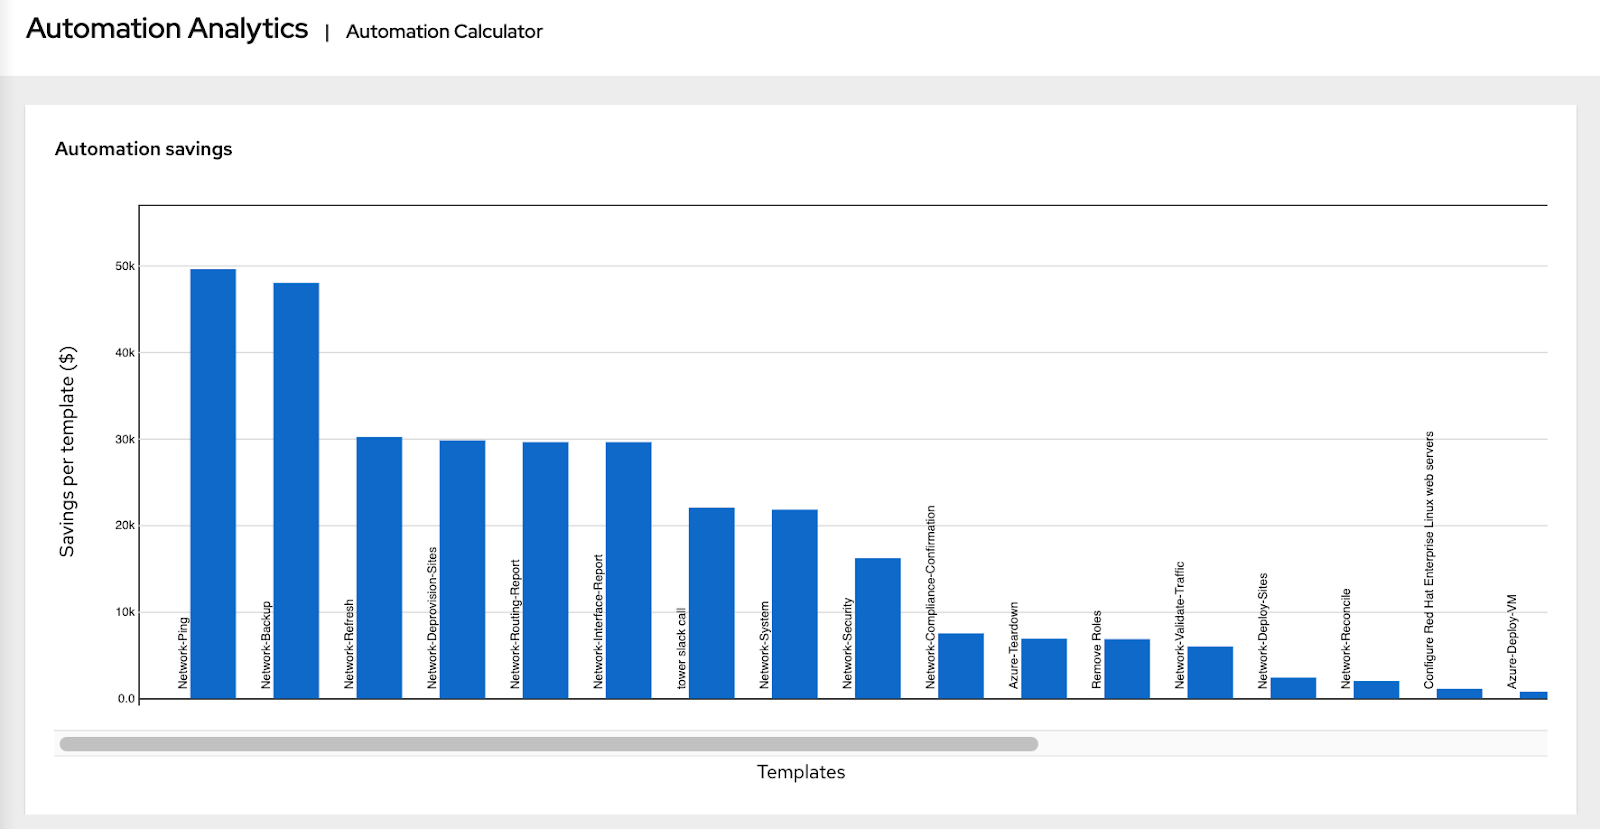
Task: Click the Azure-Teardown bar
Action: pyautogui.click(x=1043, y=669)
